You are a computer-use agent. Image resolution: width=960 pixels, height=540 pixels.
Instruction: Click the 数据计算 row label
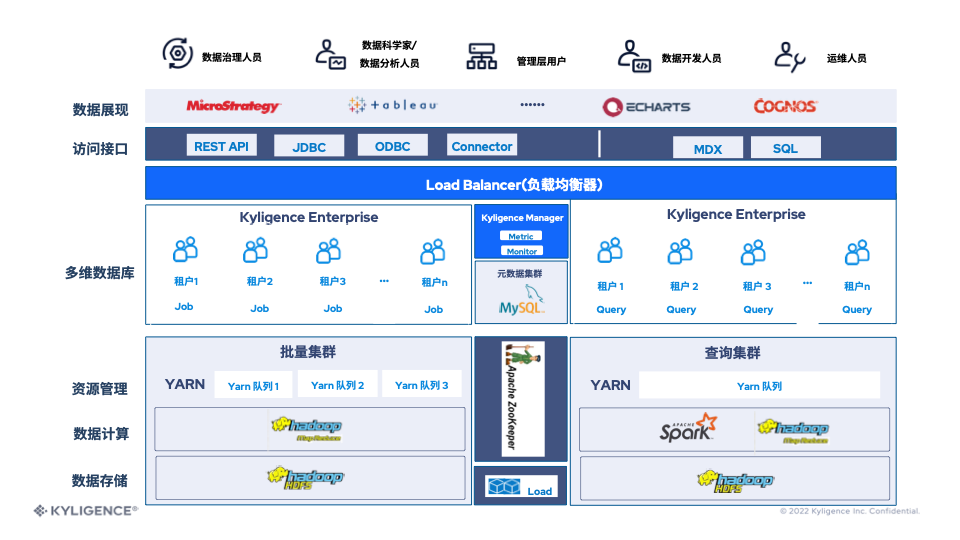pyautogui.click(x=101, y=433)
